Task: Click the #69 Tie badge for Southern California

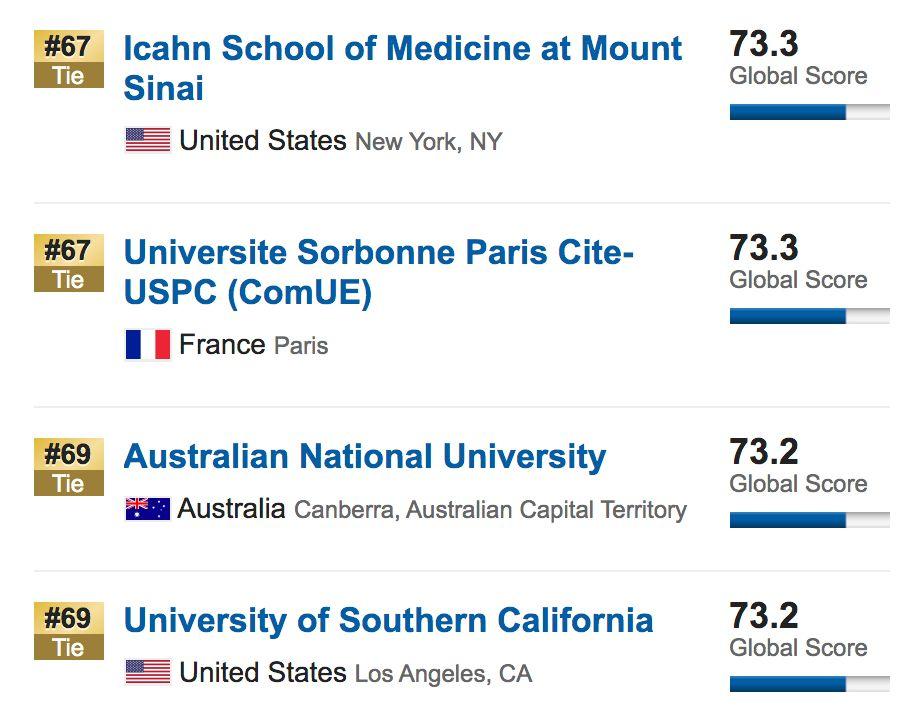Action: 68,632
